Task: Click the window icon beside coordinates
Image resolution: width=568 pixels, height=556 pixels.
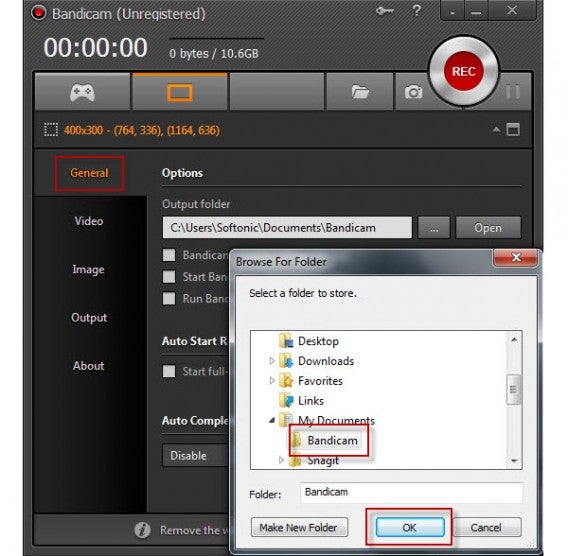Action: click(x=513, y=130)
